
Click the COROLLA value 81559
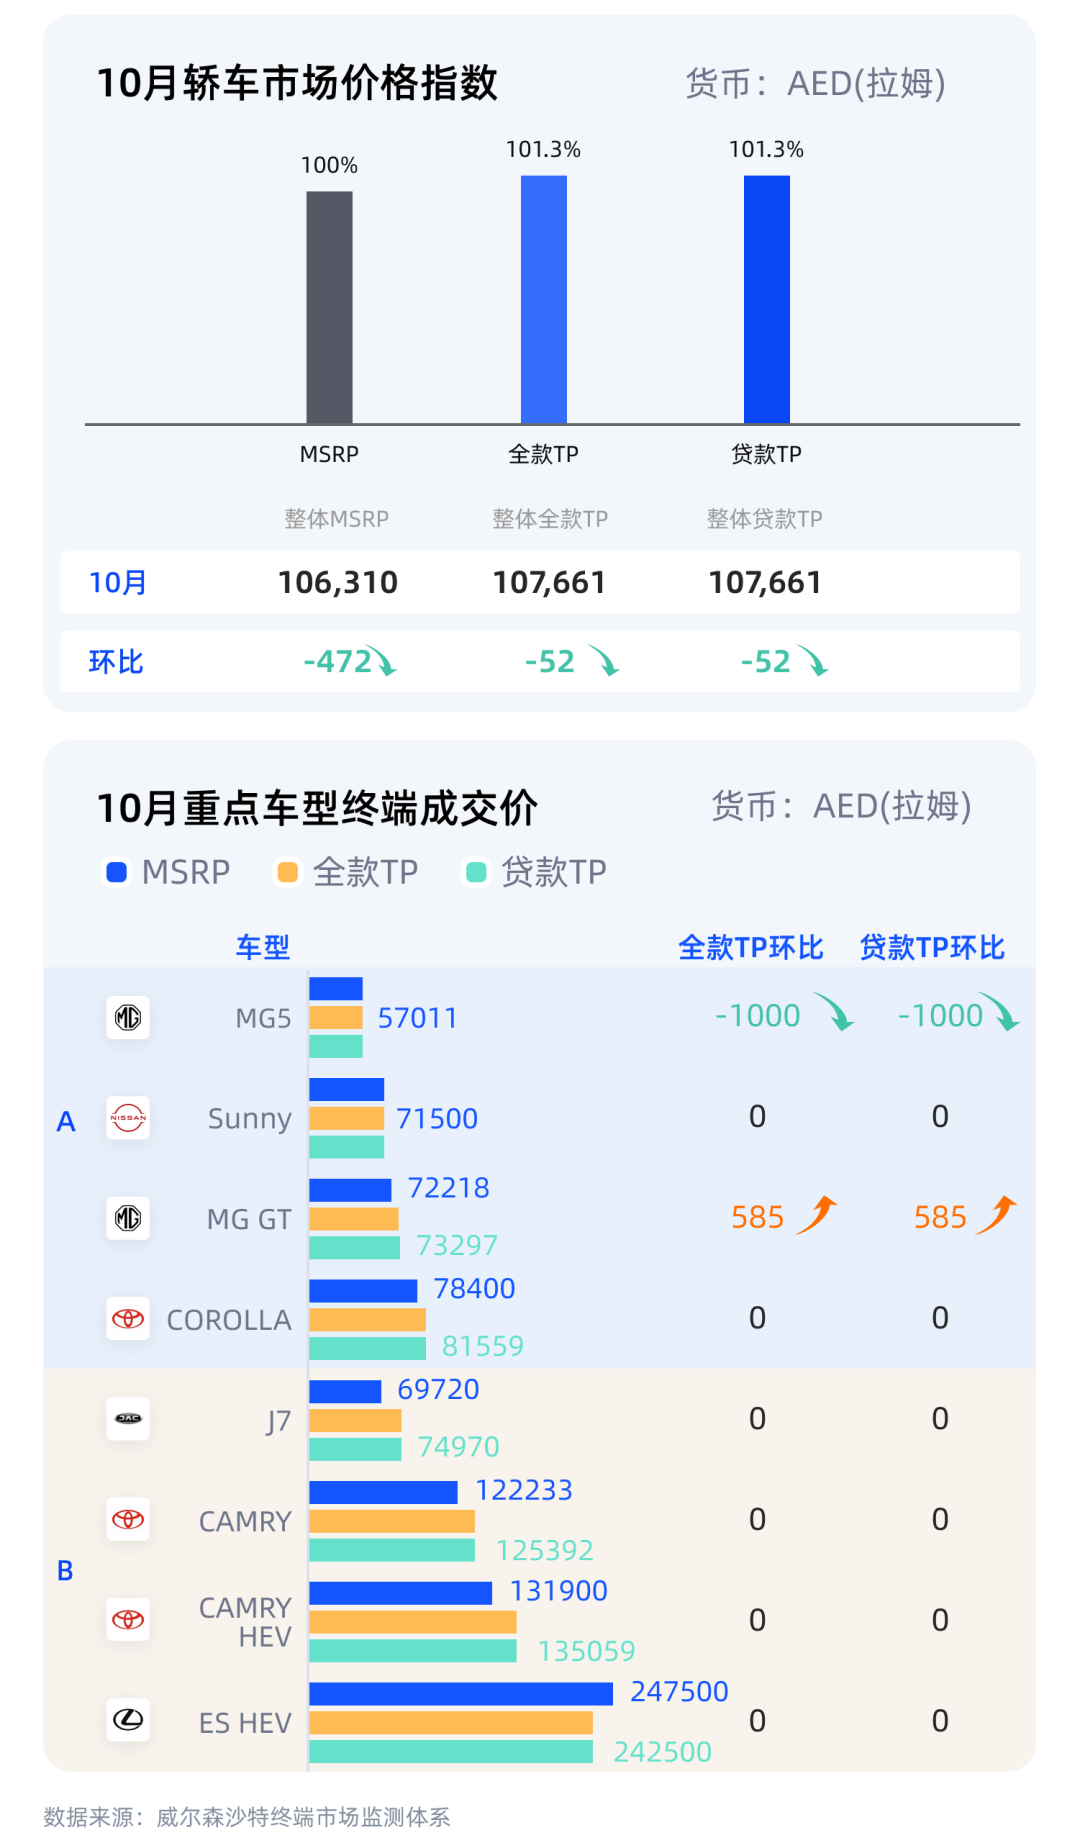coord(483,1346)
